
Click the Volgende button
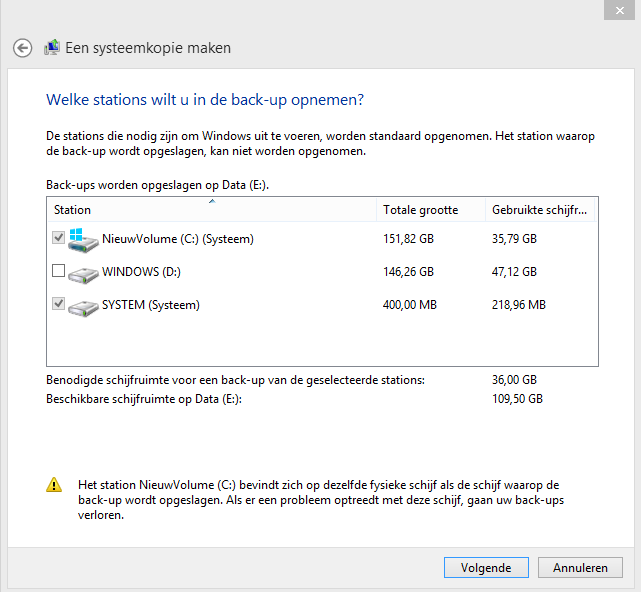[486, 567]
